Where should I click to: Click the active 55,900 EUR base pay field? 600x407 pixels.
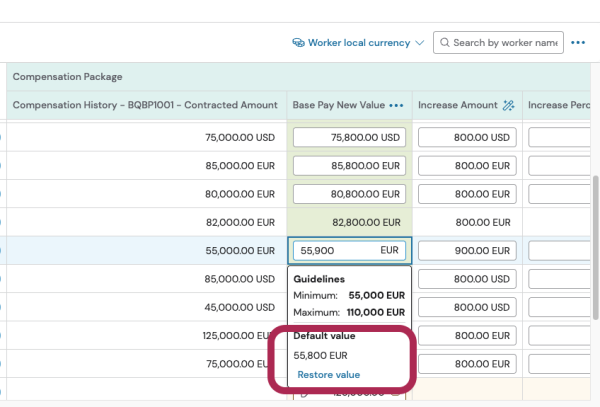click(349, 251)
